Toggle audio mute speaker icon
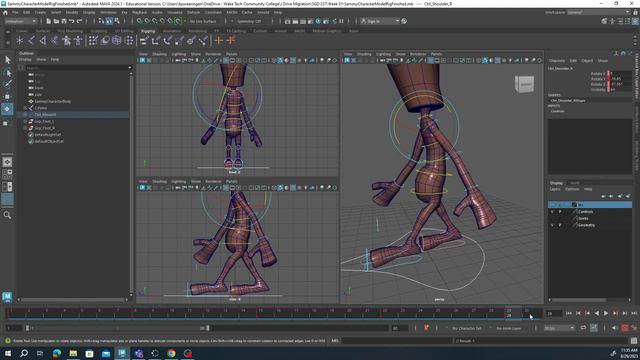The width and height of the screenshot is (640, 360). [614, 328]
